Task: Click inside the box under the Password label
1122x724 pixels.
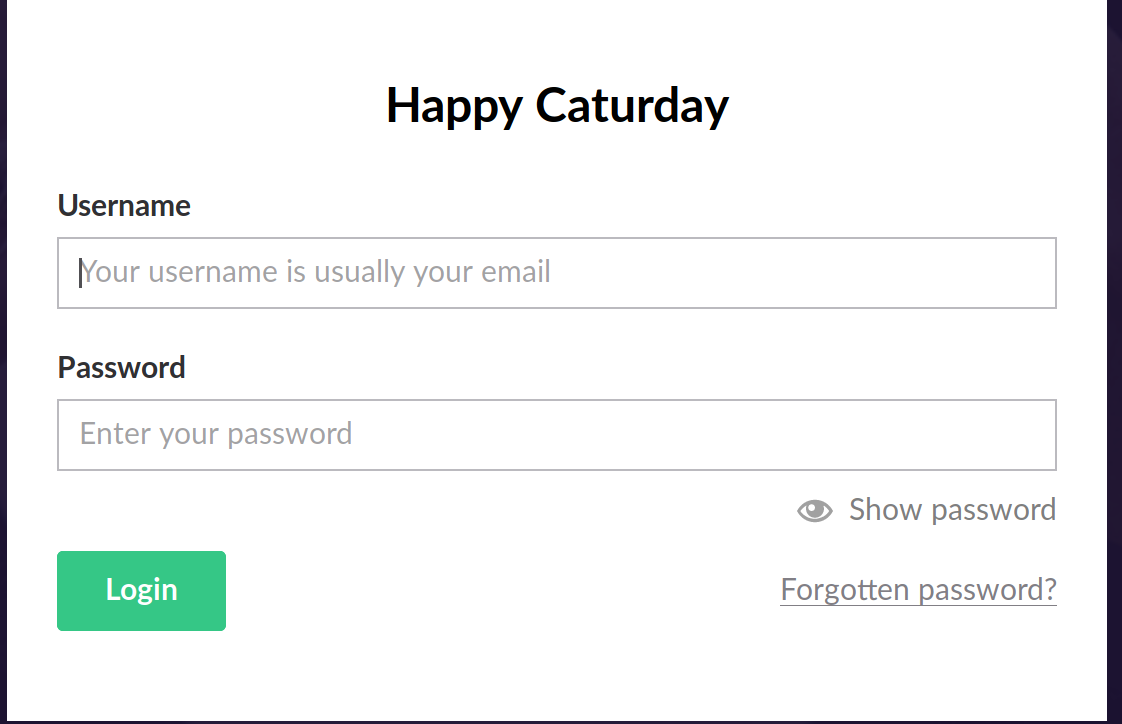Action: (556, 435)
